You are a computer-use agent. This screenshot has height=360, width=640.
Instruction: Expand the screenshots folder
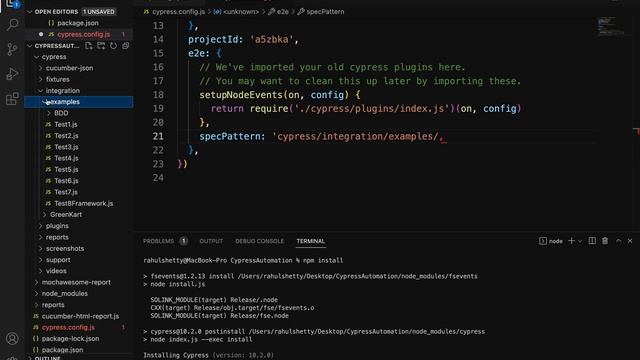(41, 248)
